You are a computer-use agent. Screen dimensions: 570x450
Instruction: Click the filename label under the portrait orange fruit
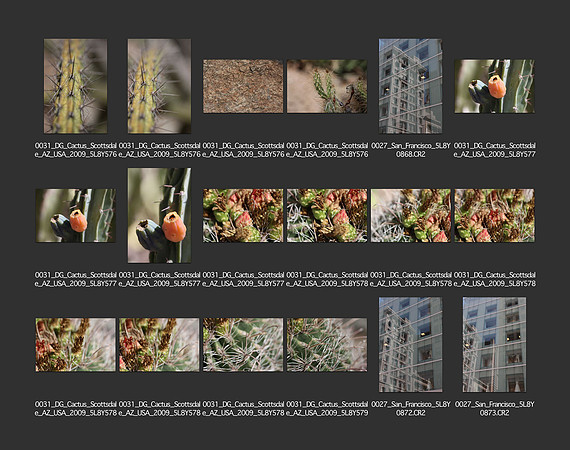[x=159, y=279]
